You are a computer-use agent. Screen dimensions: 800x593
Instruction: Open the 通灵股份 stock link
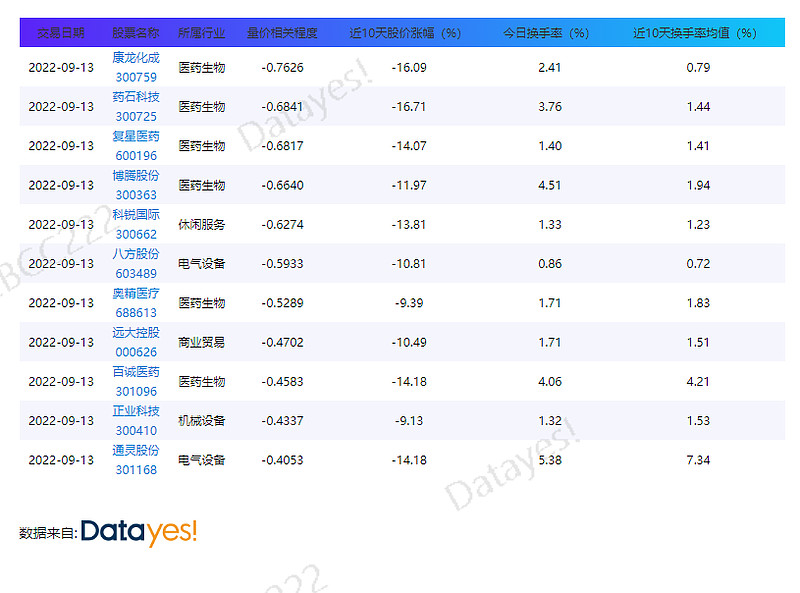[136, 451]
